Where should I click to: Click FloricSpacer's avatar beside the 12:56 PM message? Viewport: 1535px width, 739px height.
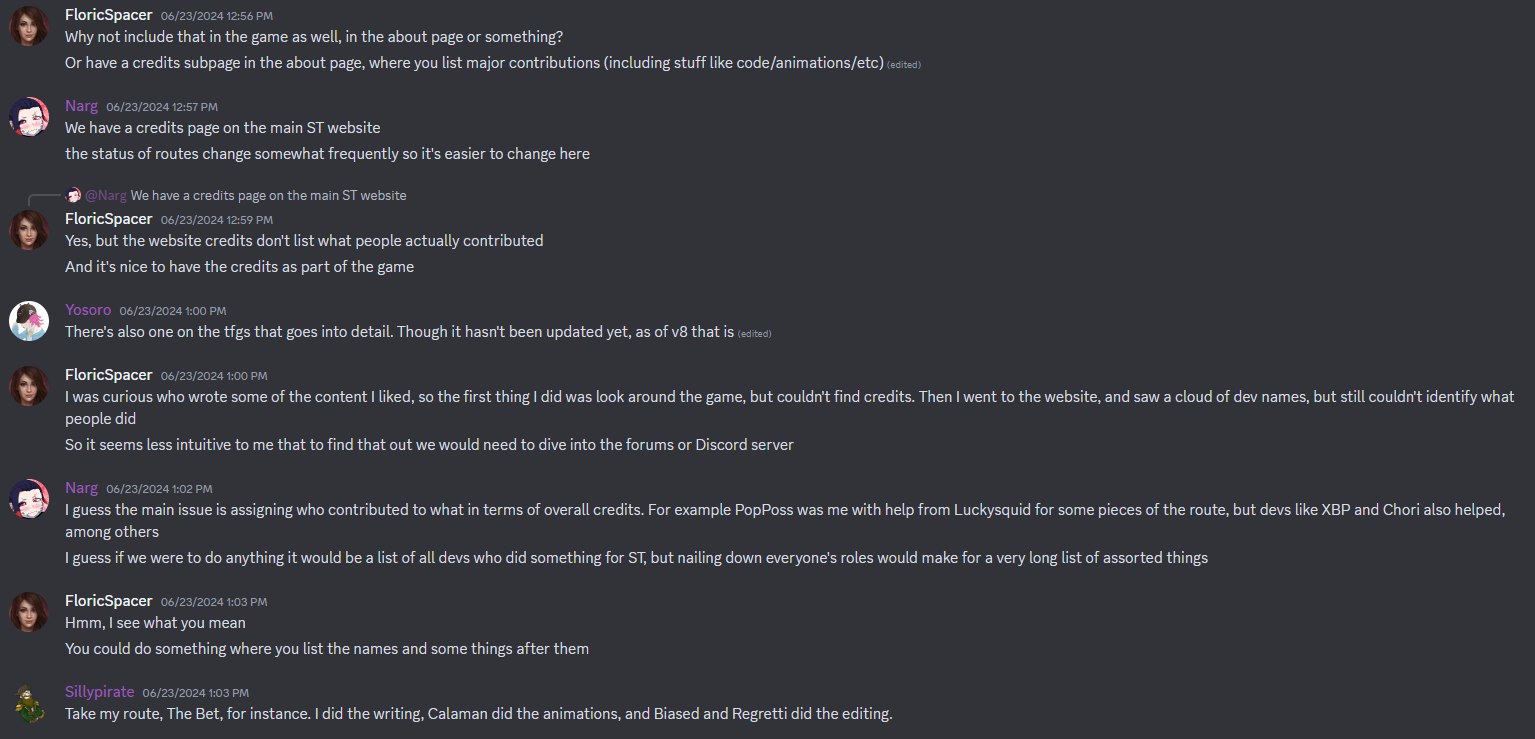(x=29, y=26)
